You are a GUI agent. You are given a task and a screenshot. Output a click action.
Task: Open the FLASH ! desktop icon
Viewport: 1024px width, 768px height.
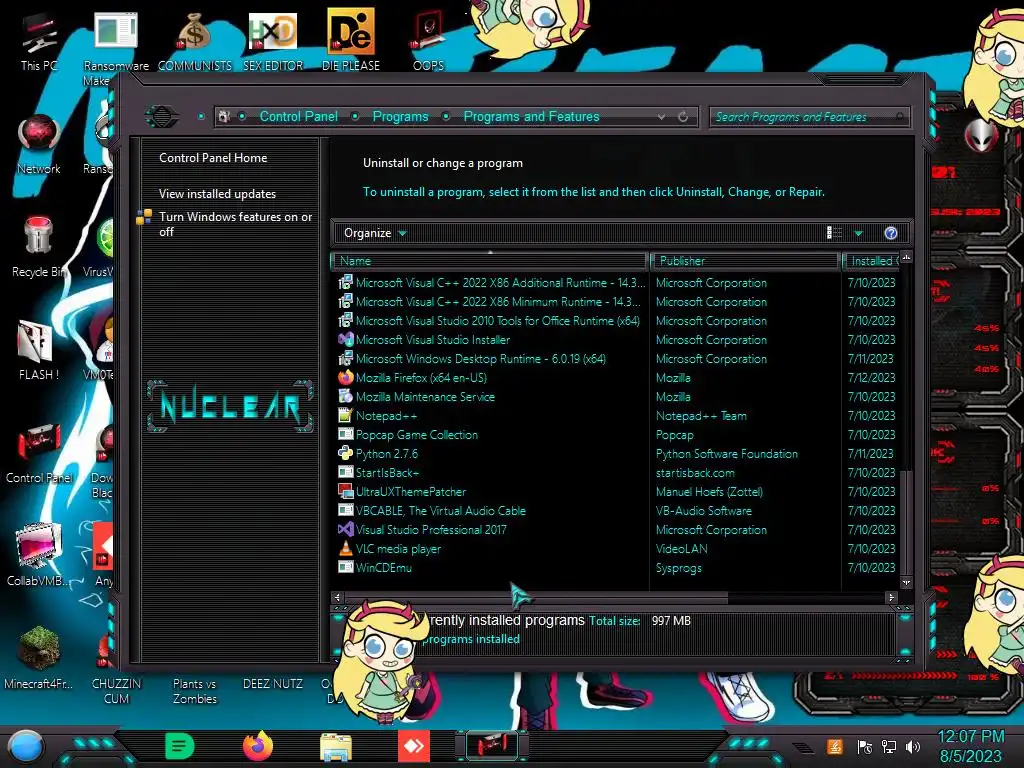(x=39, y=349)
